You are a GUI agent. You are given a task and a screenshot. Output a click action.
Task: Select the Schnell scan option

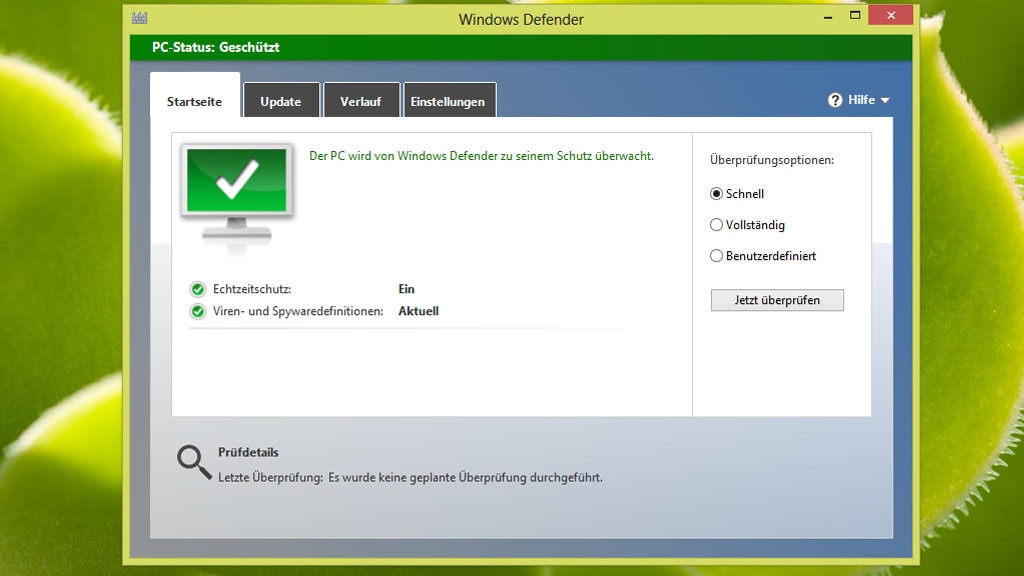(716, 194)
